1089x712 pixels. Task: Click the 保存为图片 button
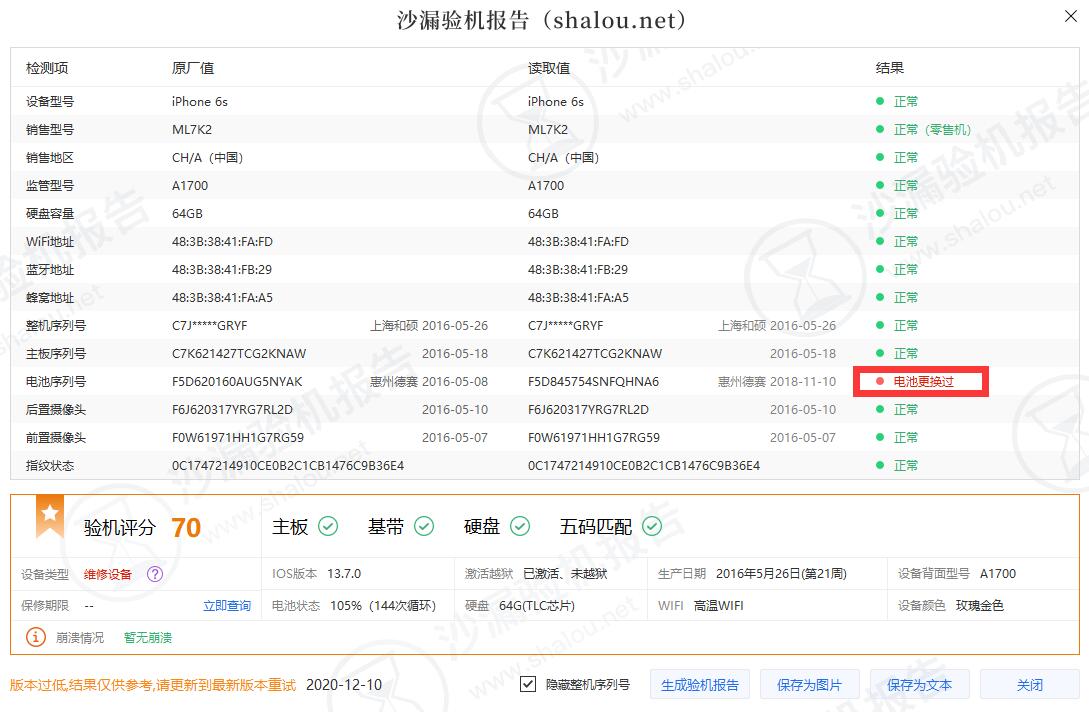[x=809, y=685]
